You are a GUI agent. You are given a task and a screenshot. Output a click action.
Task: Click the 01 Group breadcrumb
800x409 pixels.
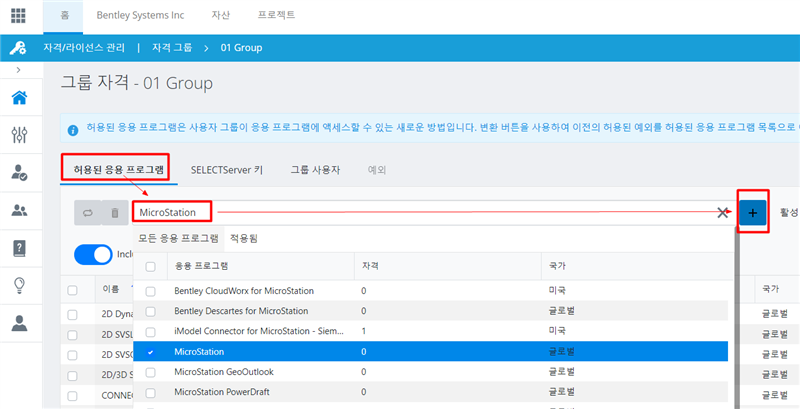(x=241, y=48)
